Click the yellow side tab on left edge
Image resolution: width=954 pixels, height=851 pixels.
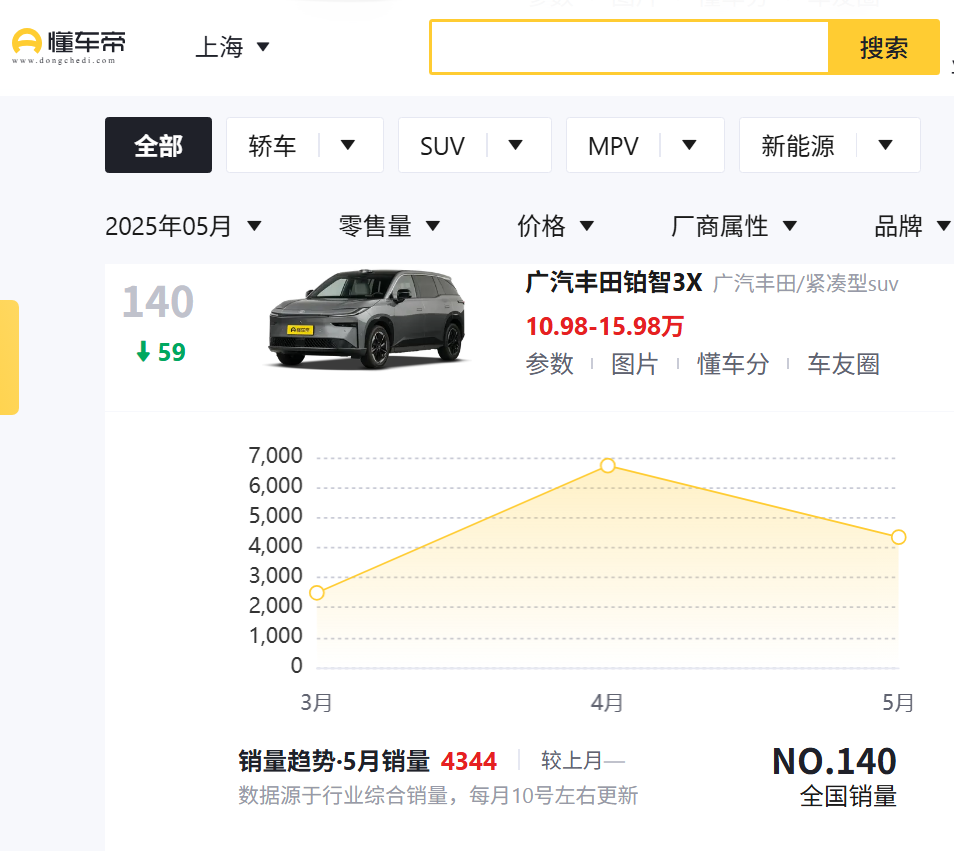(9, 357)
